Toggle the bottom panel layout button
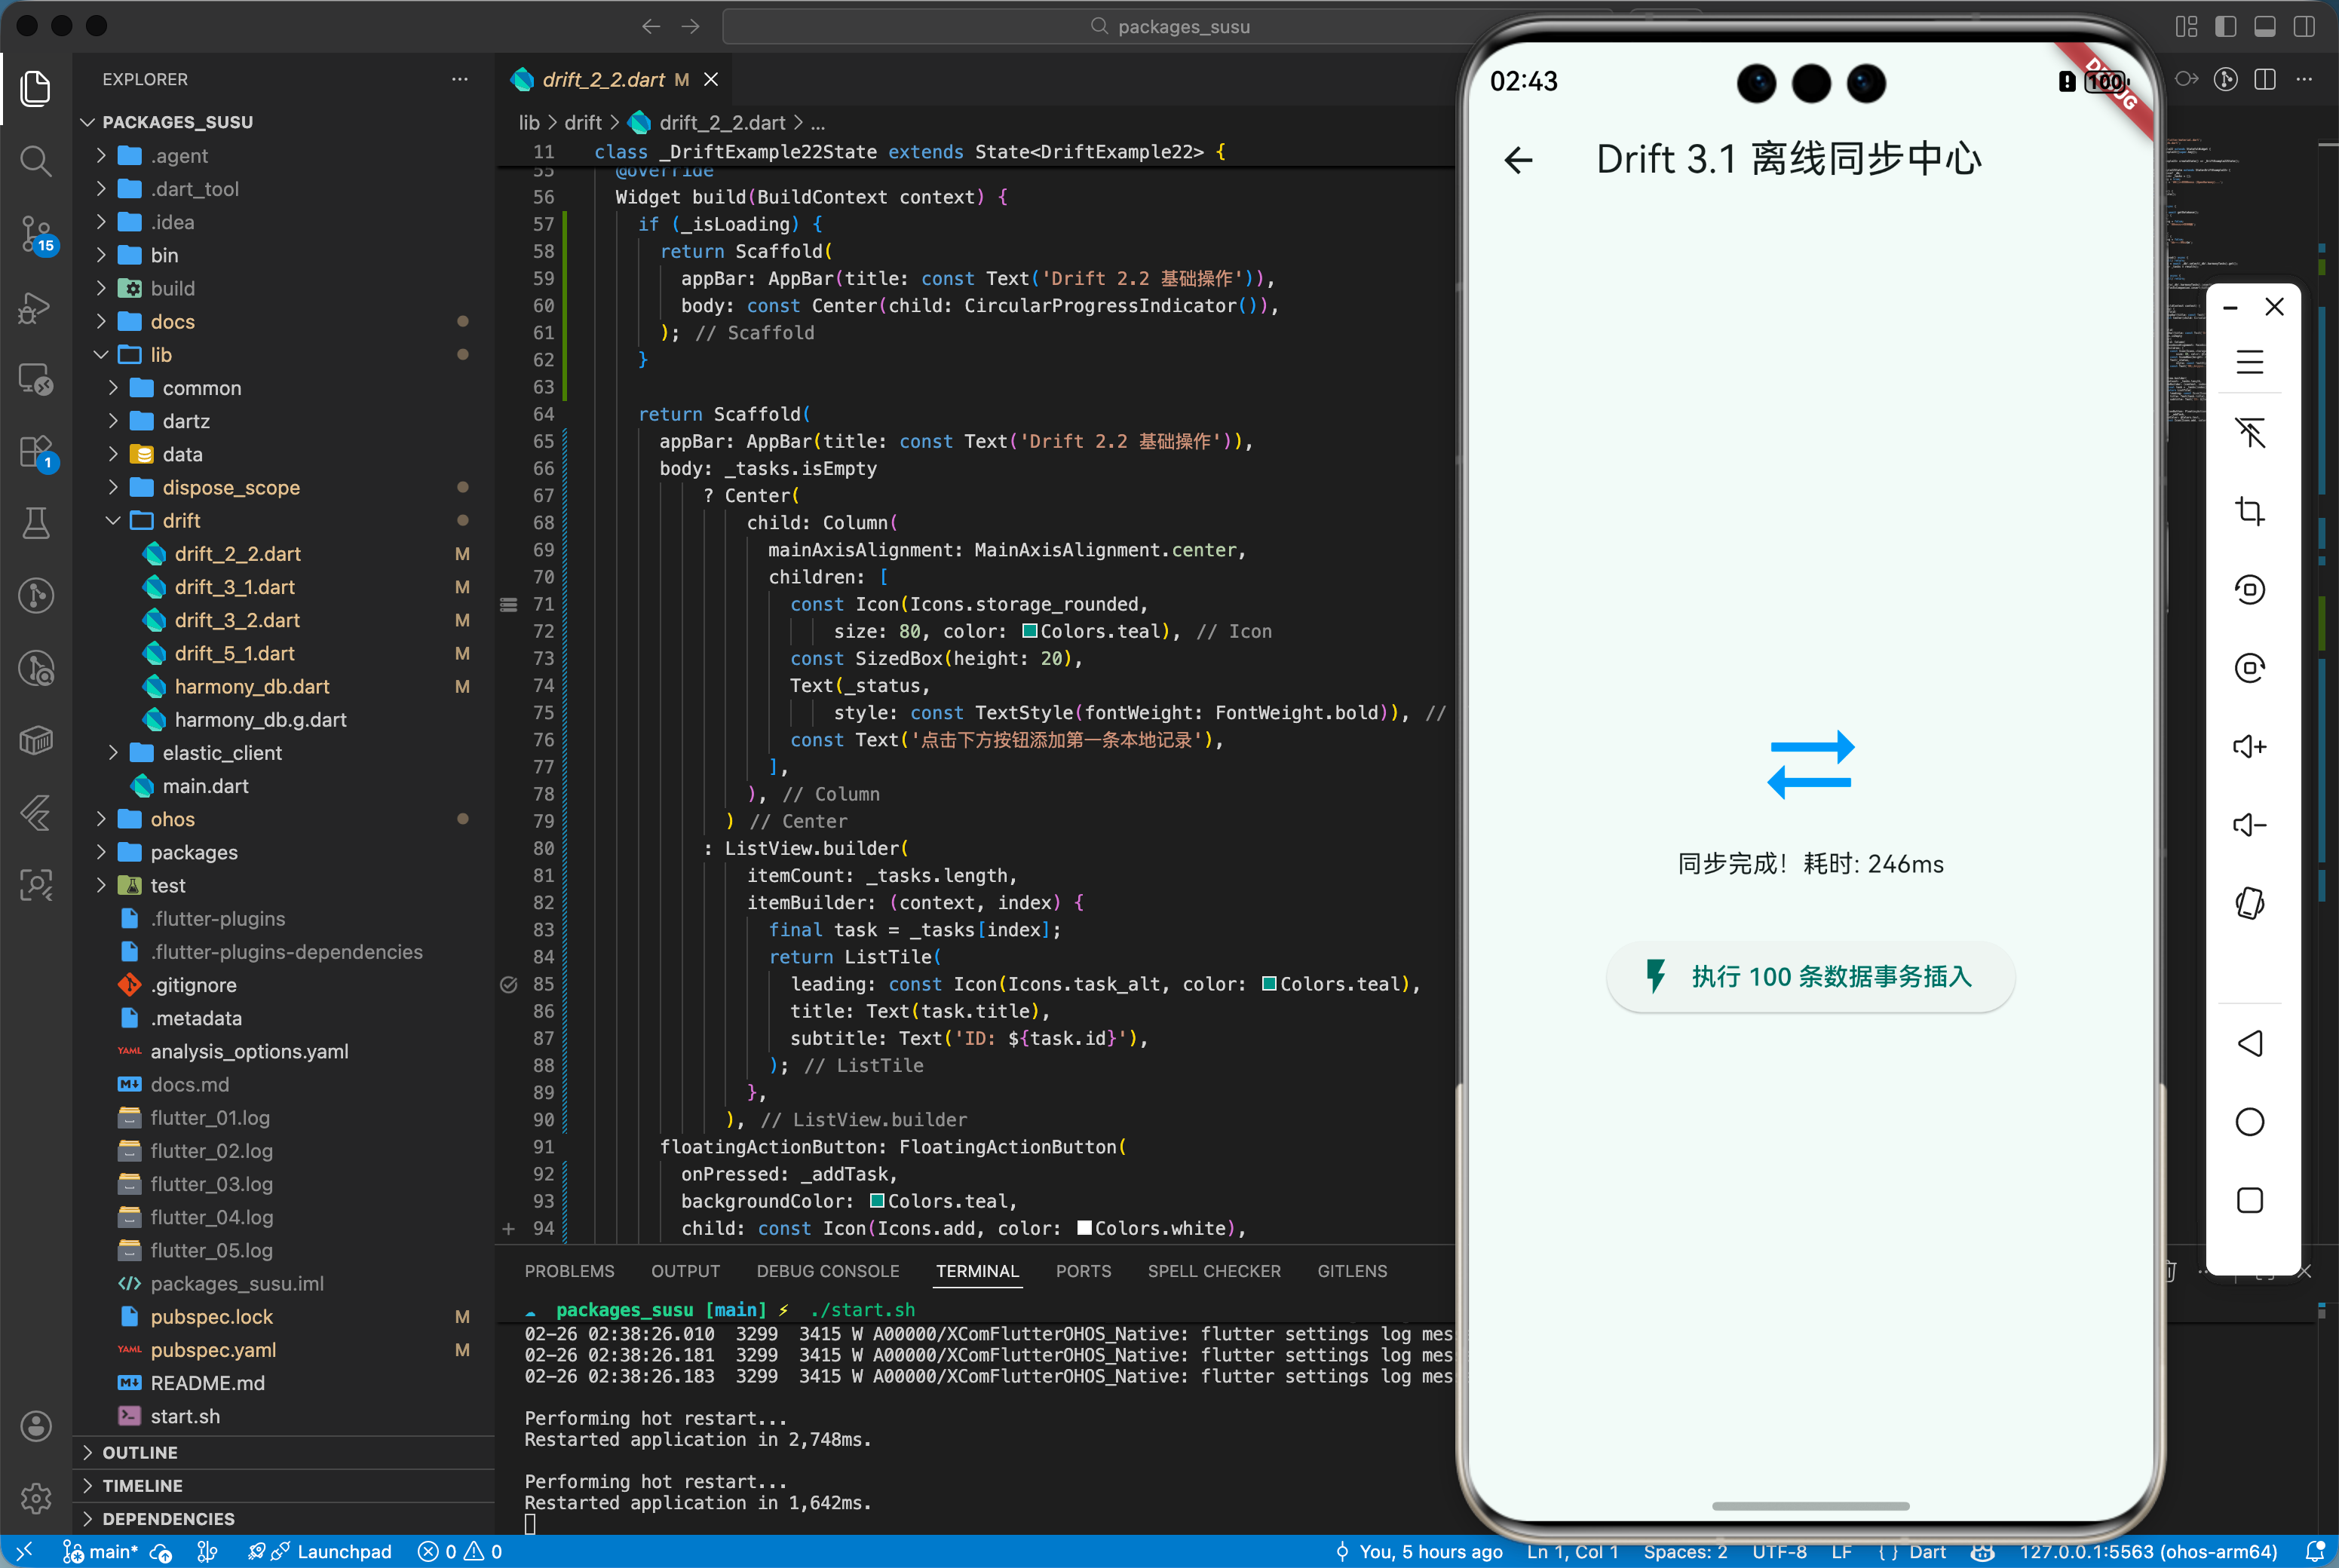This screenshot has width=2339, height=1568. click(x=2264, y=27)
